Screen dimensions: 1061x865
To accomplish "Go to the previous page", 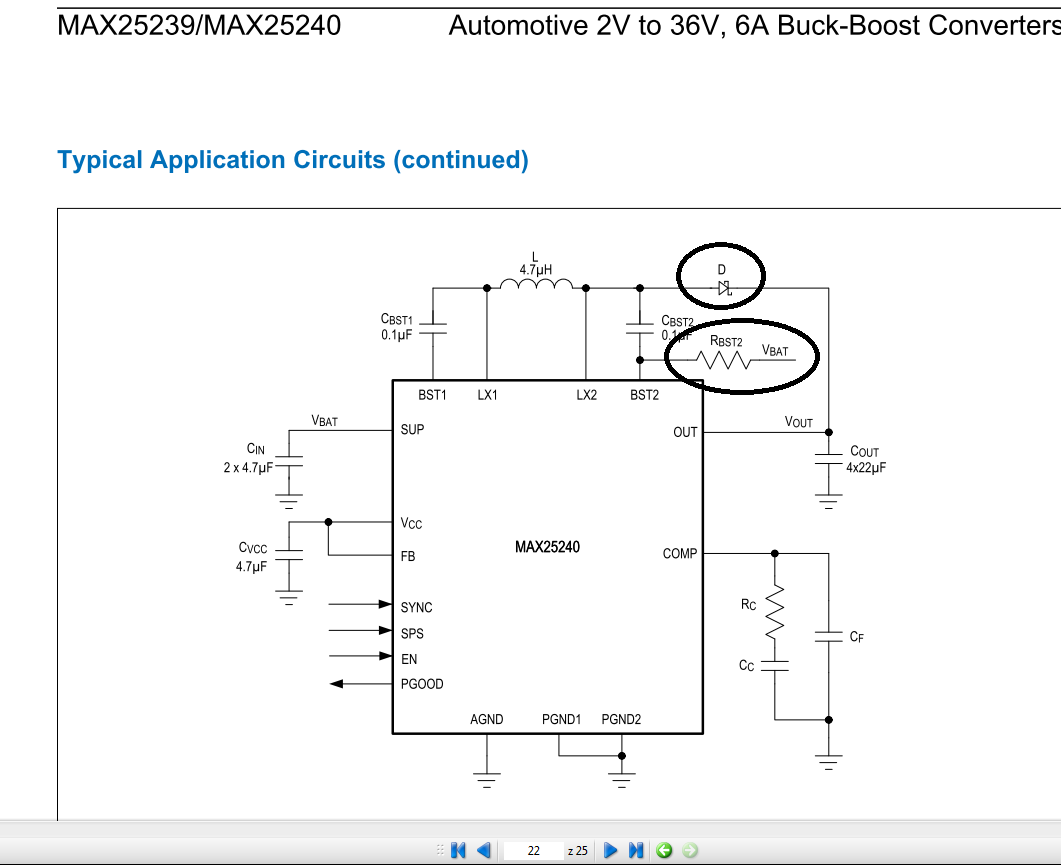I will 483,849.
